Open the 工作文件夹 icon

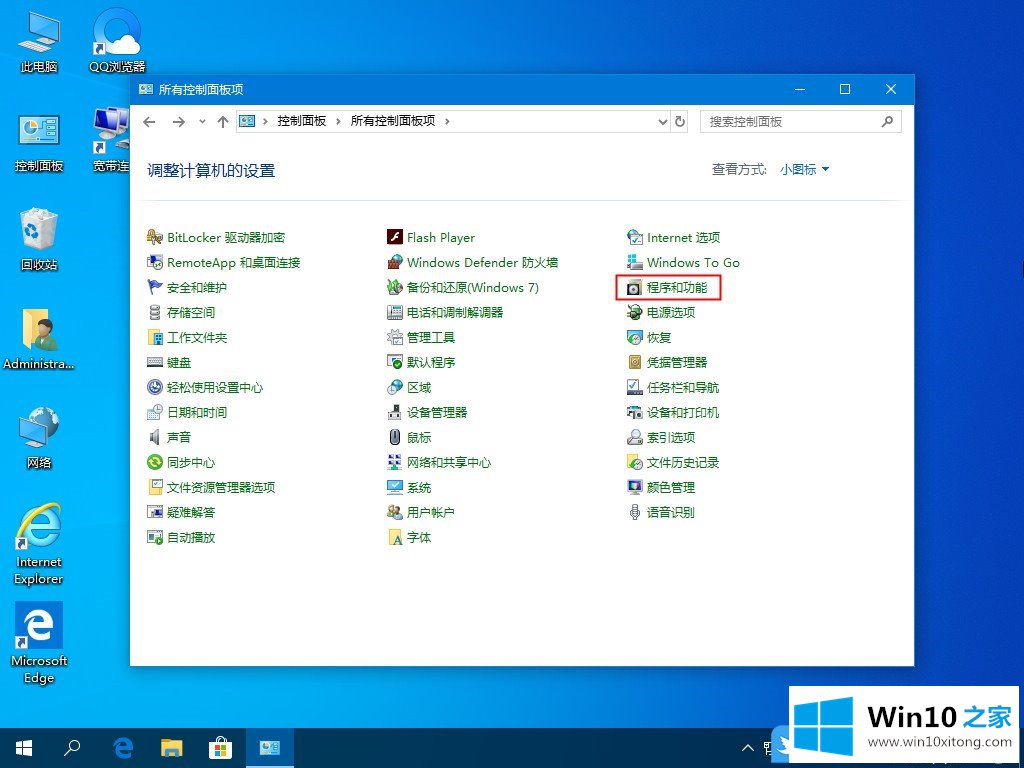[155, 338]
